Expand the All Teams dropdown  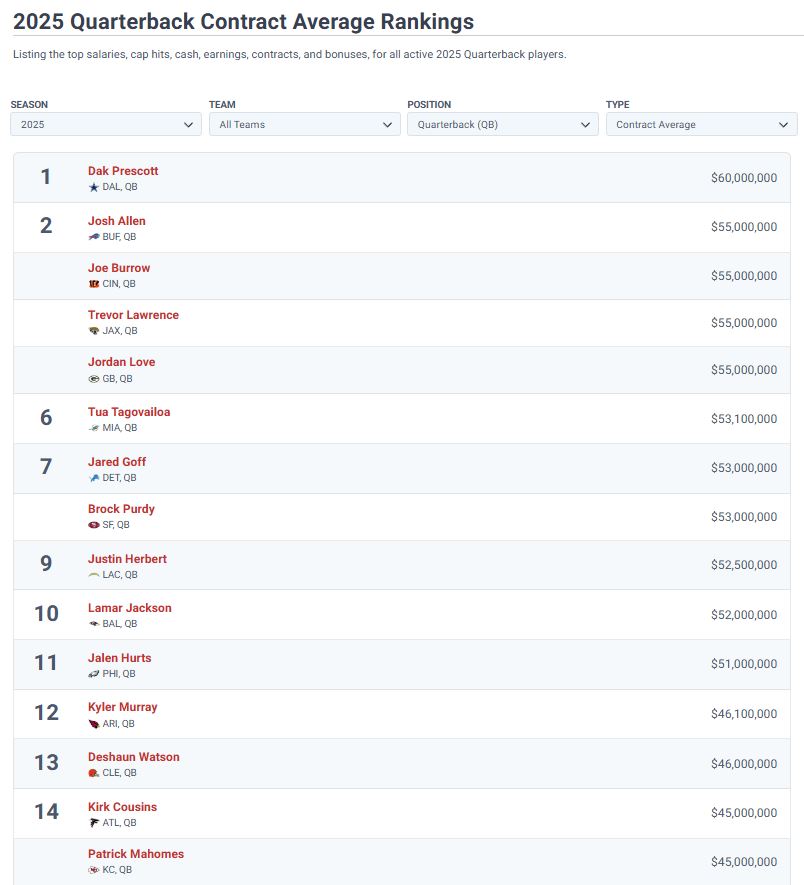[304, 125]
